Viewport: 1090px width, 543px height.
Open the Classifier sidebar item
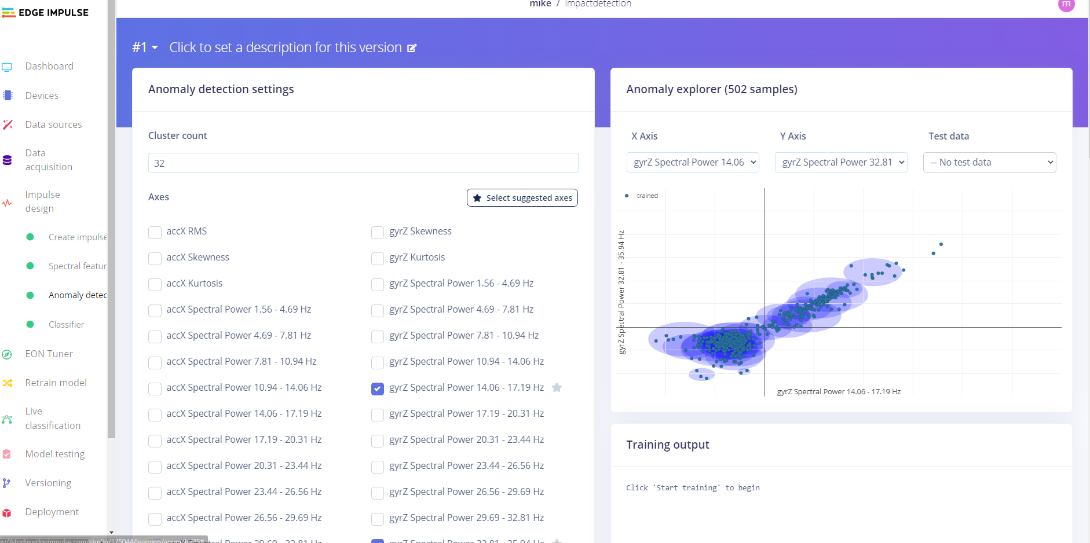(66, 325)
